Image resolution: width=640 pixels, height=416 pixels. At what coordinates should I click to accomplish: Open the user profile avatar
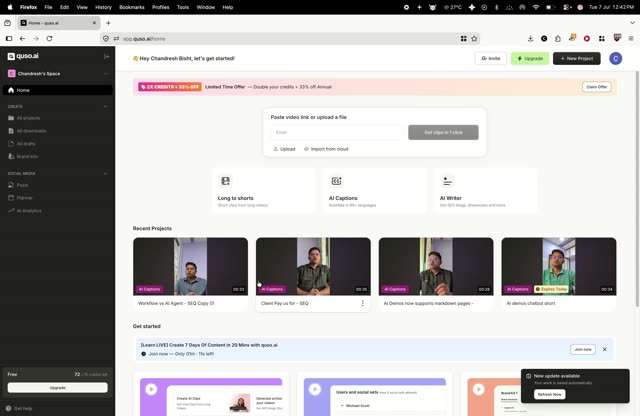(x=616, y=58)
